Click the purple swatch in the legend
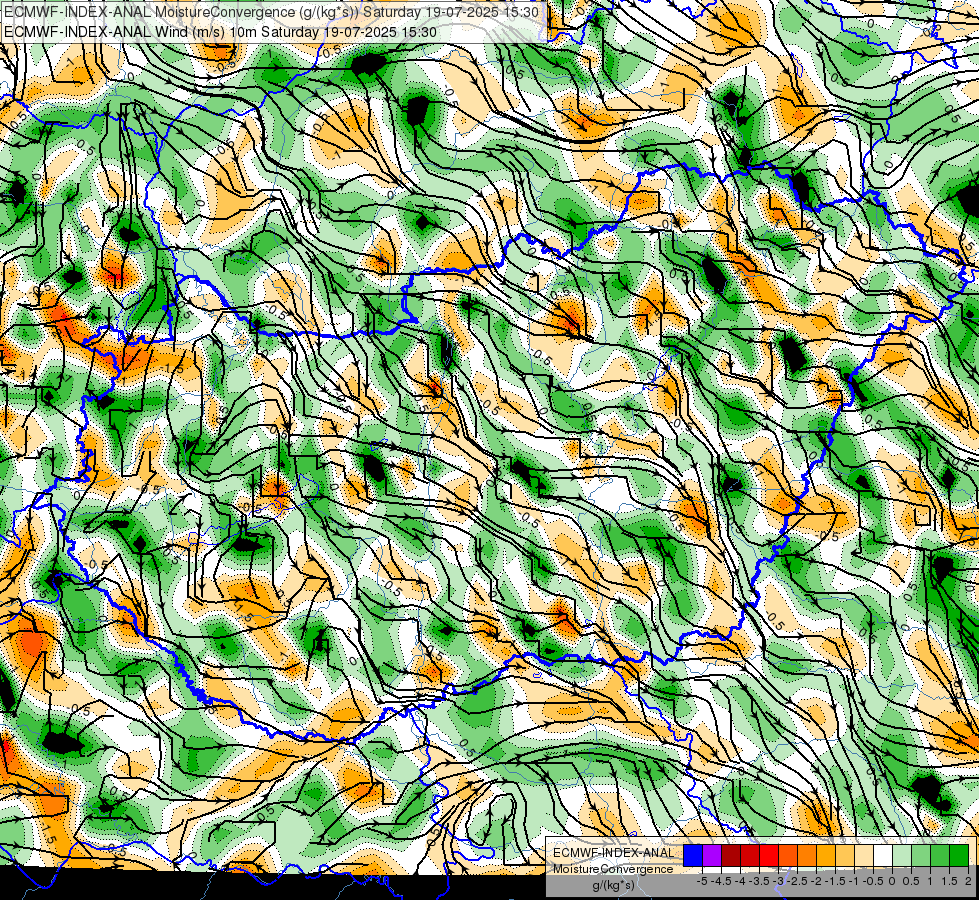This screenshot has width=979, height=900. (712, 856)
